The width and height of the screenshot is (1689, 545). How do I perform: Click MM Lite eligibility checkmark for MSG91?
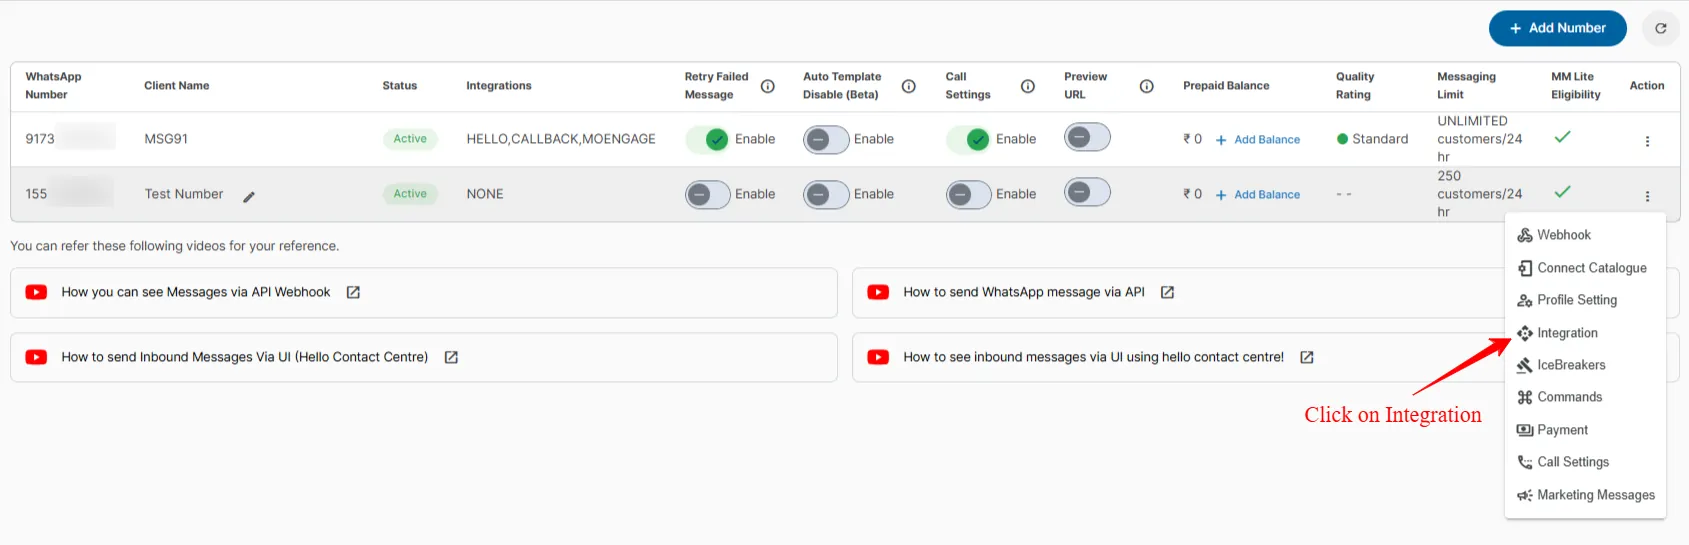tap(1562, 137)
